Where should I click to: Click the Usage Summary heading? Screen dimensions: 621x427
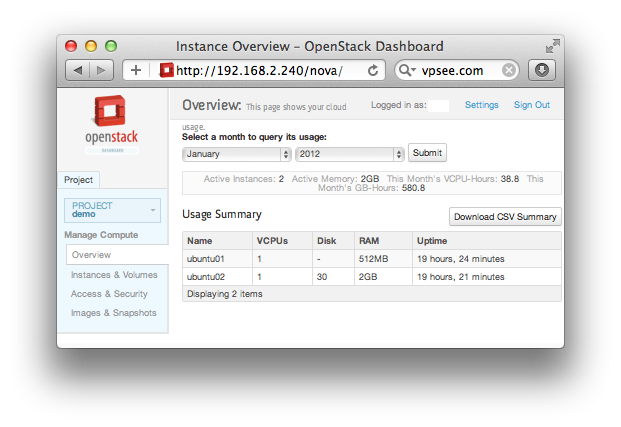222,214
